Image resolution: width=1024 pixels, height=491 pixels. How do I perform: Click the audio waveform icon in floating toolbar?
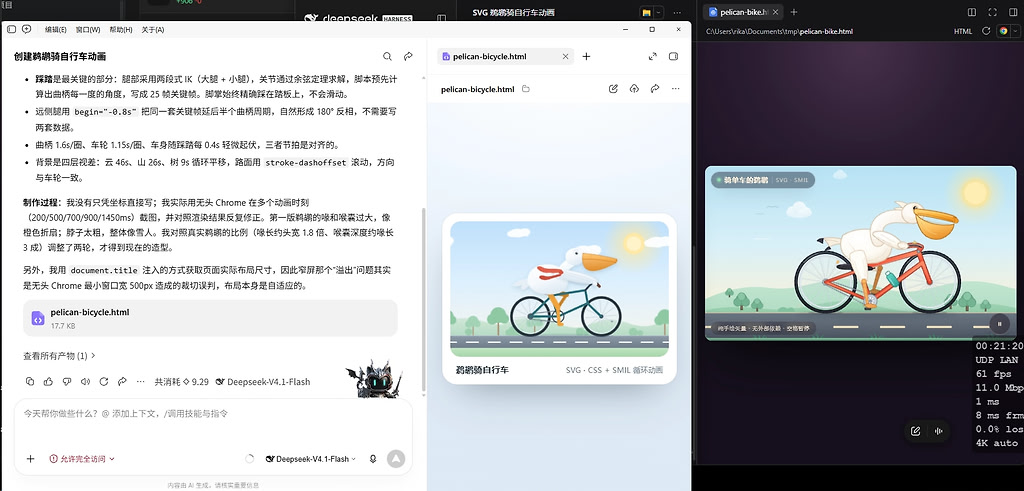(x=939, y=431)
